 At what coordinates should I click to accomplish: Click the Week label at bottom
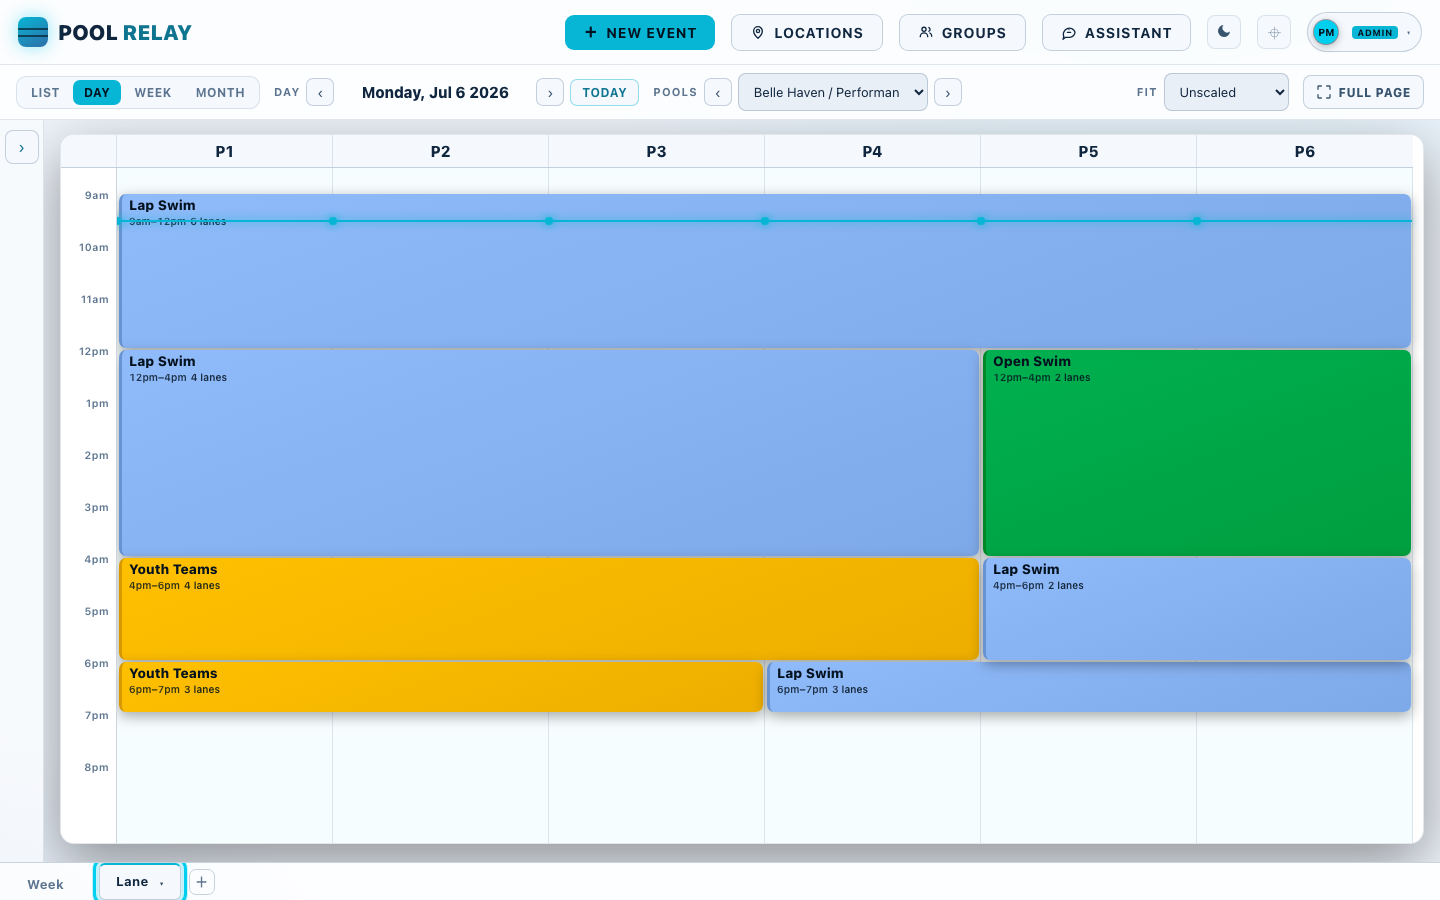click(45, 884)
